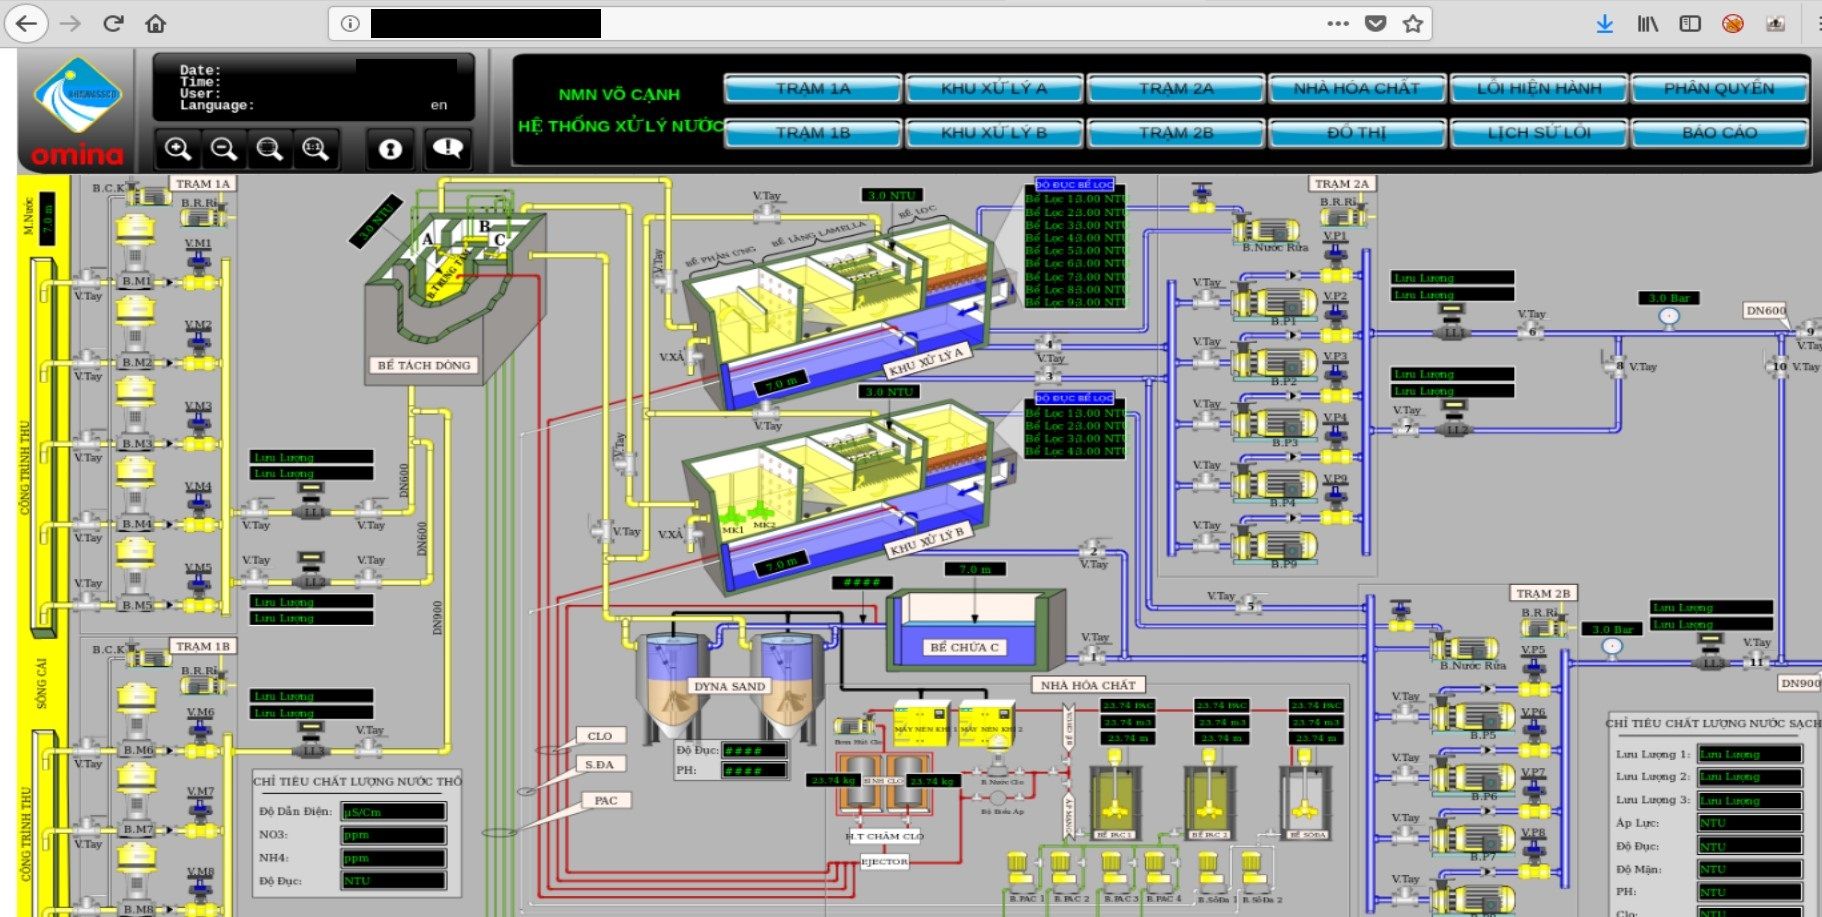Bookmark the page with the star icon
The width and height of the screenshot is (1822, 917).
coord(1412,24)
